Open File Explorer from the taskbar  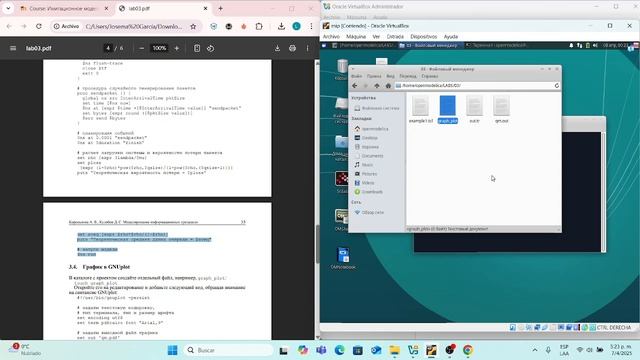(394, 350)
